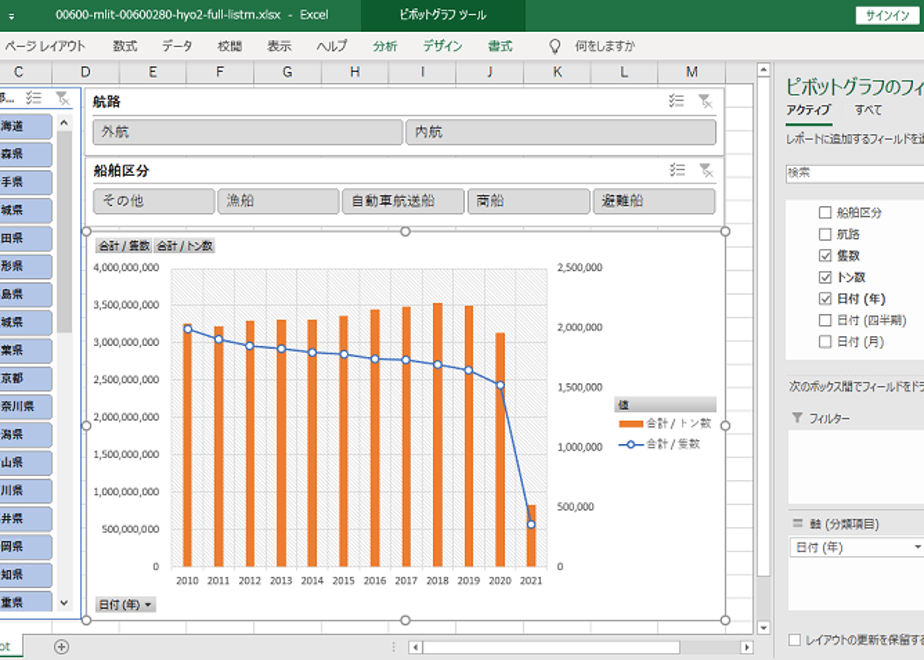Select 外航 in the 航路 slicer
924x660 pixels.
point(248,132)
